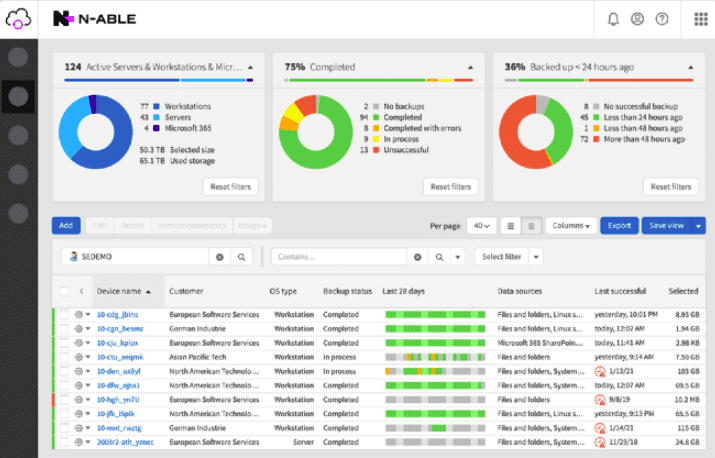Open device icon for 10-cgn_besmz

click(78, 328)
